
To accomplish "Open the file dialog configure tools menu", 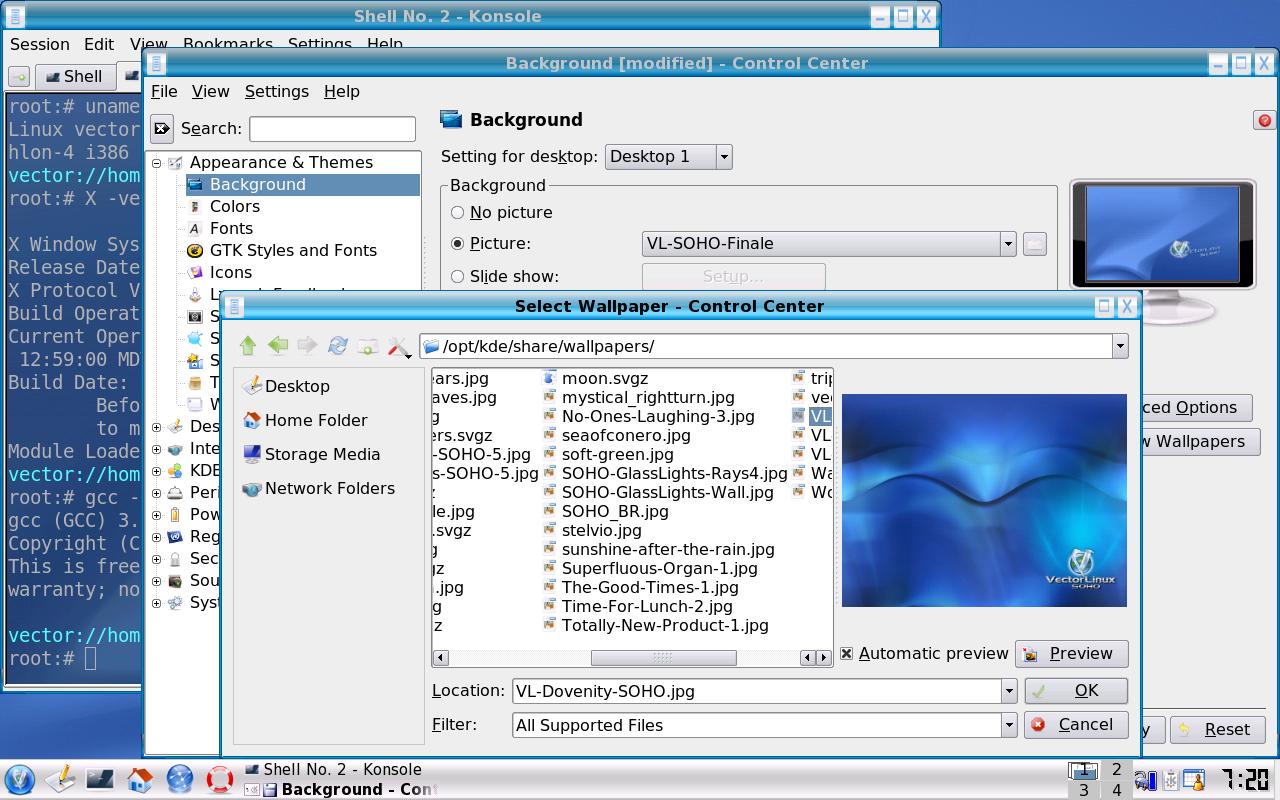I will tap(400, 346).
